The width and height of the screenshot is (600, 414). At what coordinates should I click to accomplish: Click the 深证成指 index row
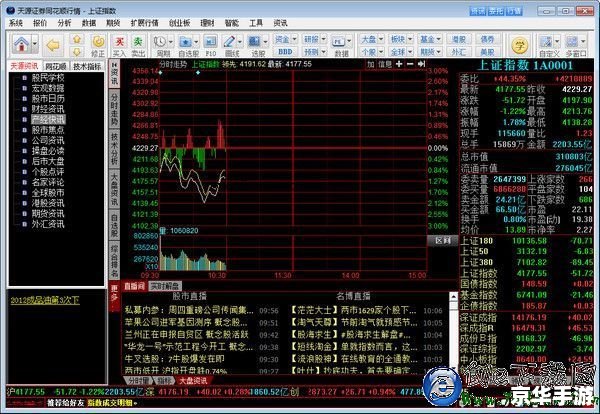[x=526, y=317]
